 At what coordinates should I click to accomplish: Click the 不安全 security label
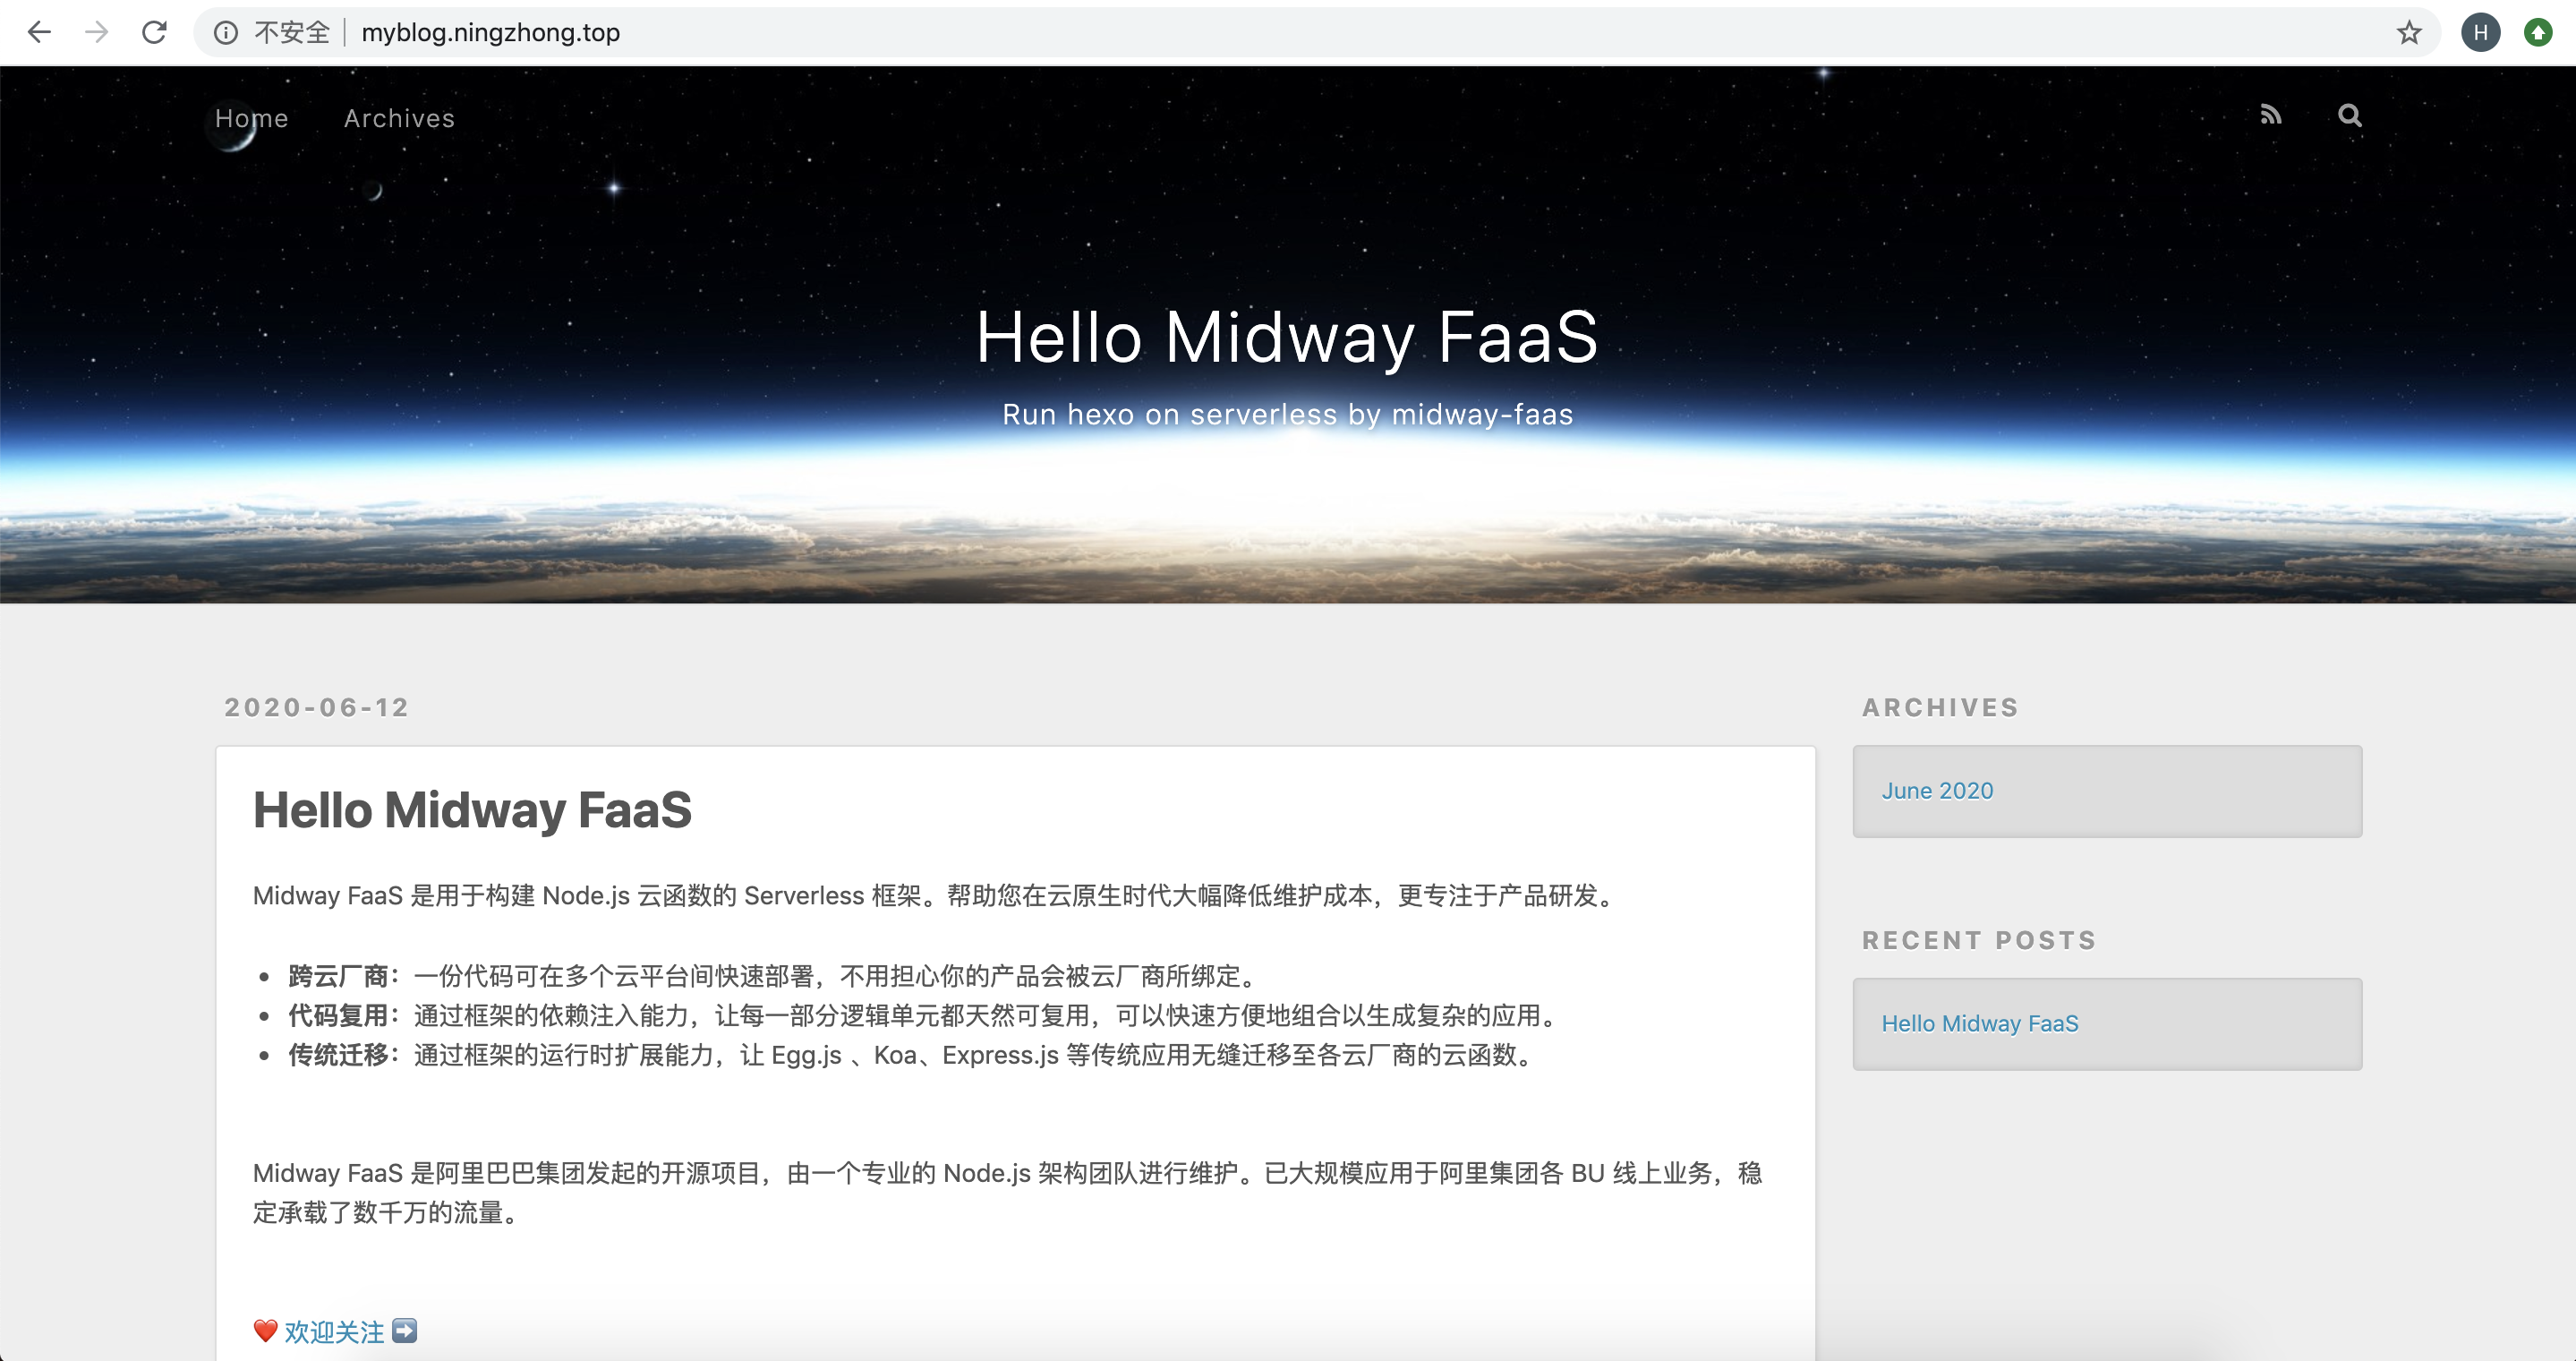(x=291, y=33)
